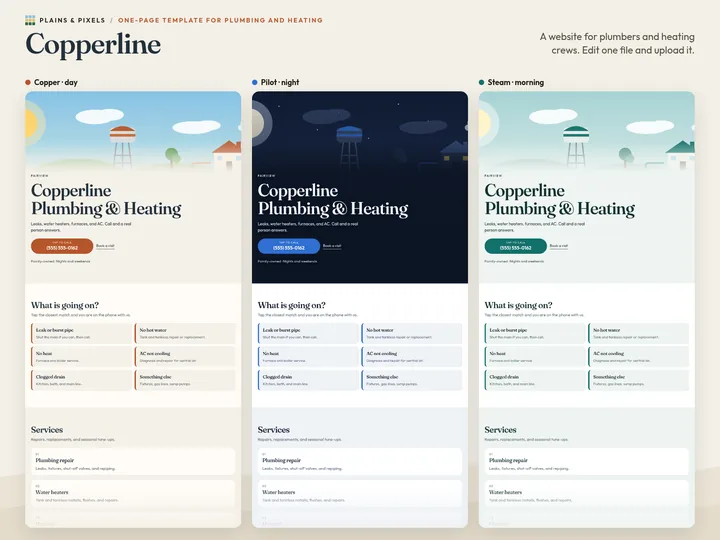Choose No hot water in Copper preview

[x=185, y=333]
